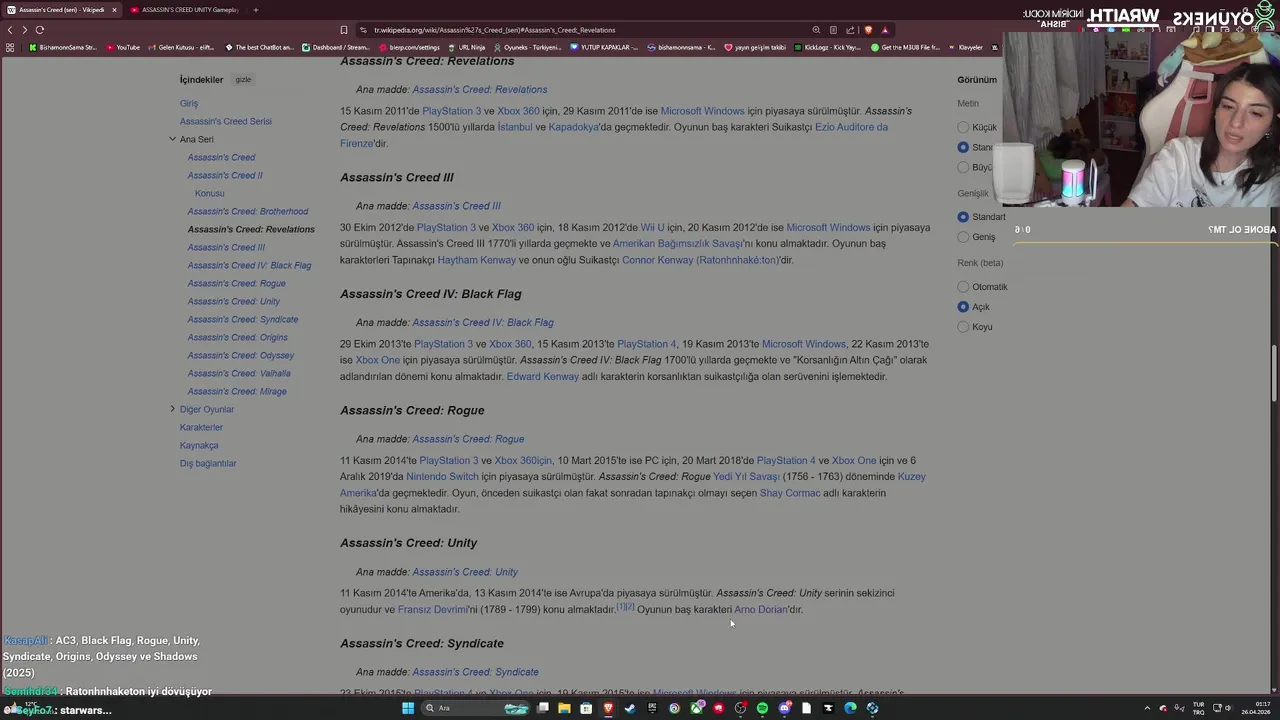Open Brave Rewards triangle icon
The height and width of the screenshot is (720, 1280).
tap(884, 30)
